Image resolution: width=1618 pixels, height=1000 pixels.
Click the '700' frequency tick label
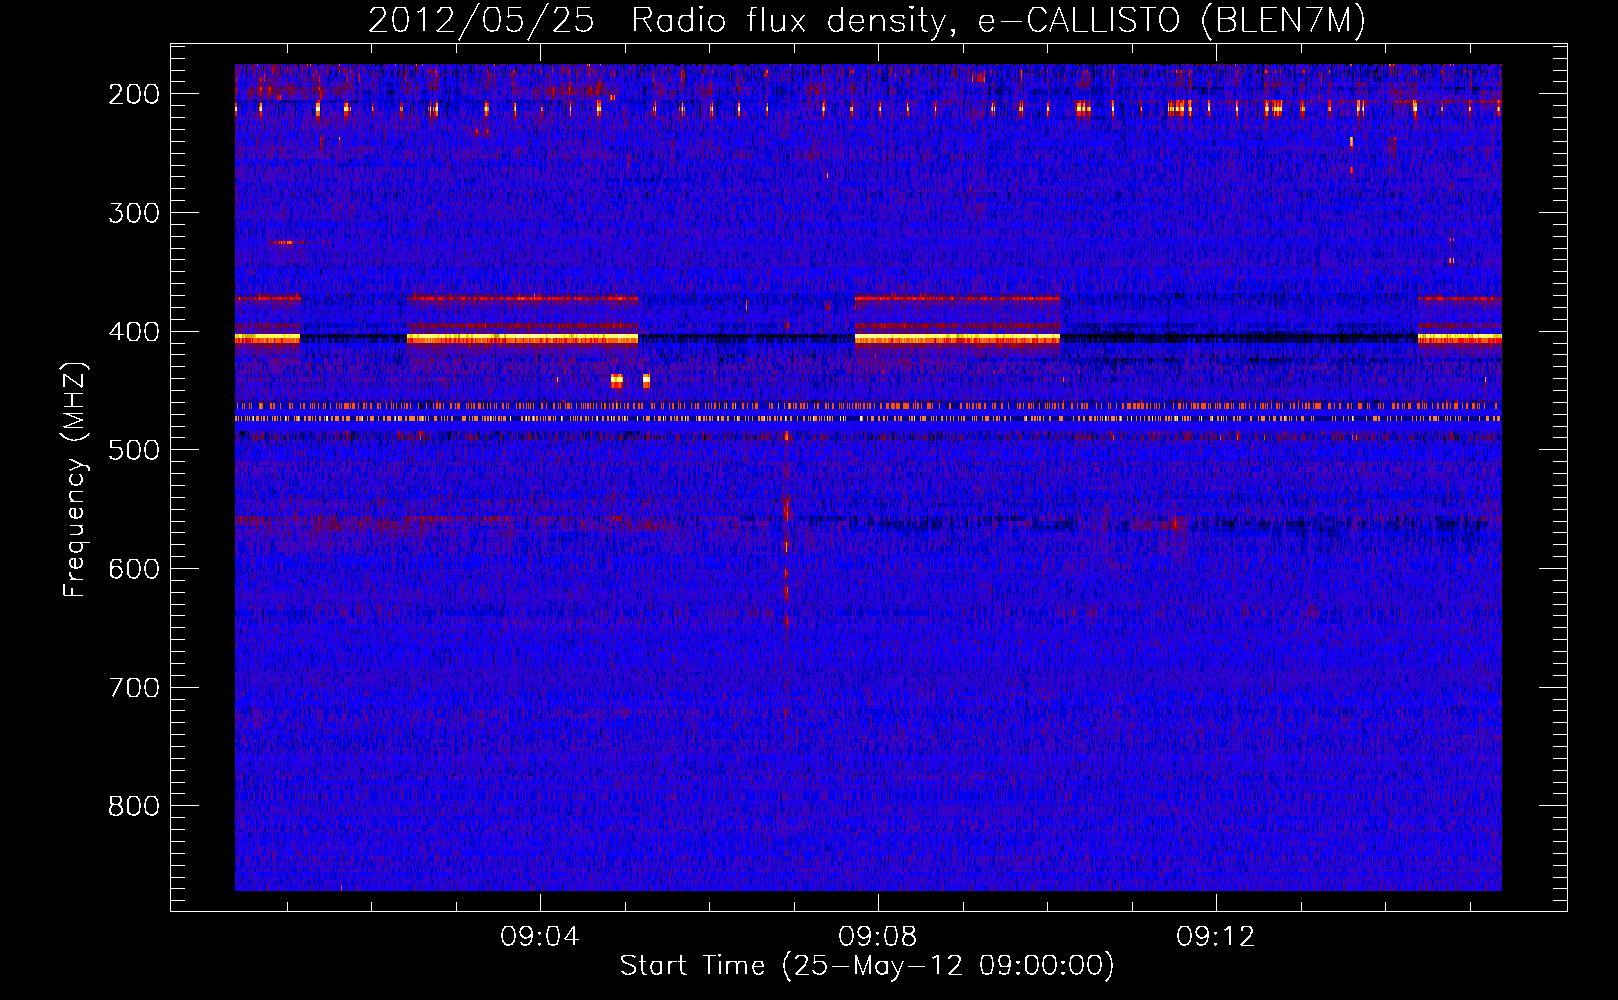coord(134,688)
